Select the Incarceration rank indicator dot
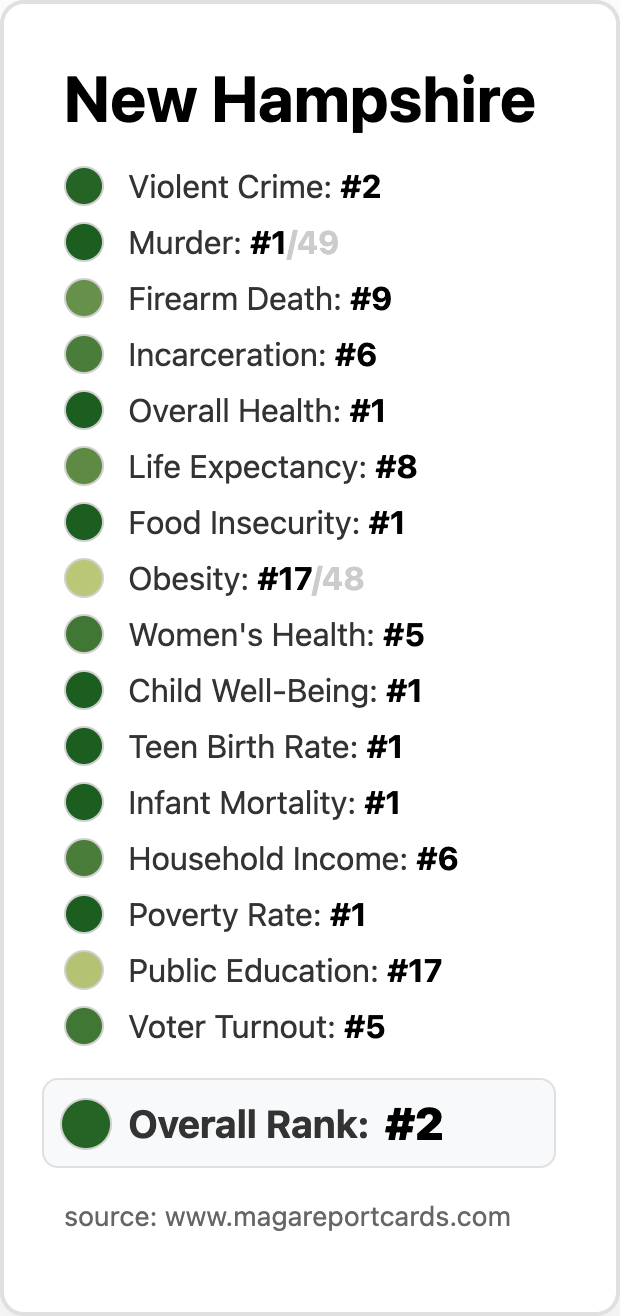The width and height of the screenshot is (620, 1316). pos(85,355)
